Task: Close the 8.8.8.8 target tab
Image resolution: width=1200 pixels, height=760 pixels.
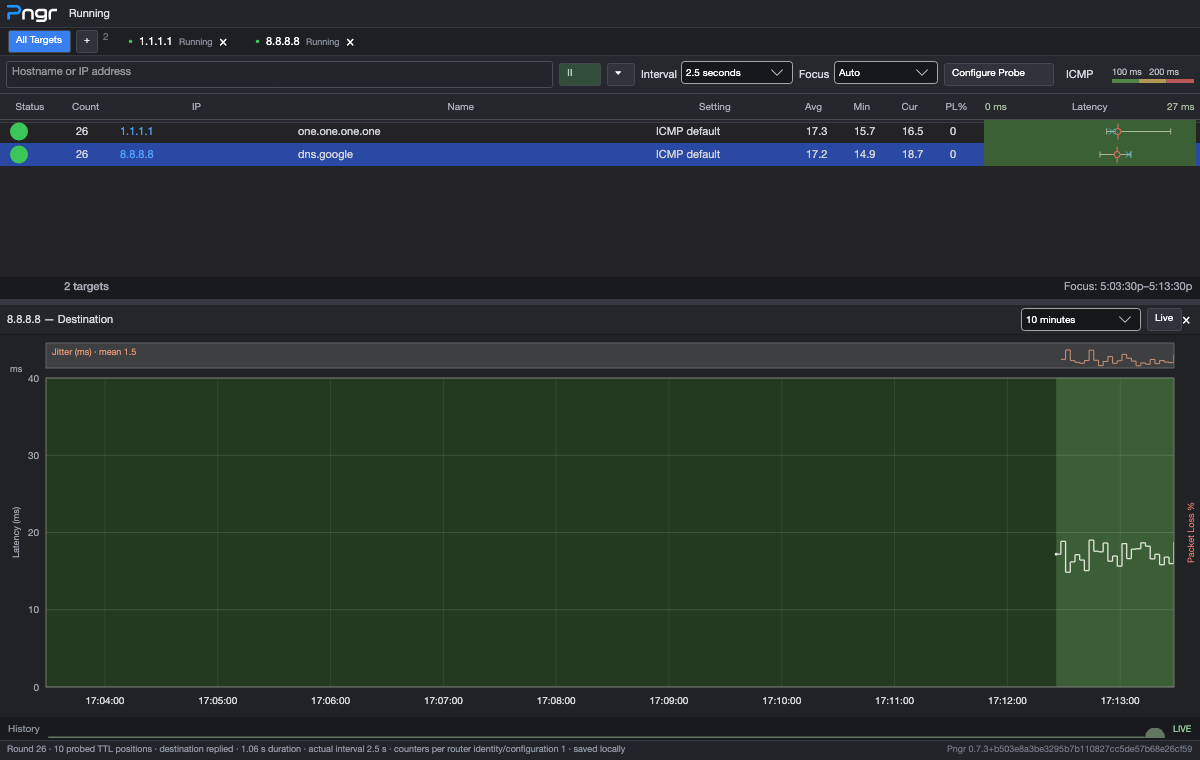Action: [x=350, y=42]
